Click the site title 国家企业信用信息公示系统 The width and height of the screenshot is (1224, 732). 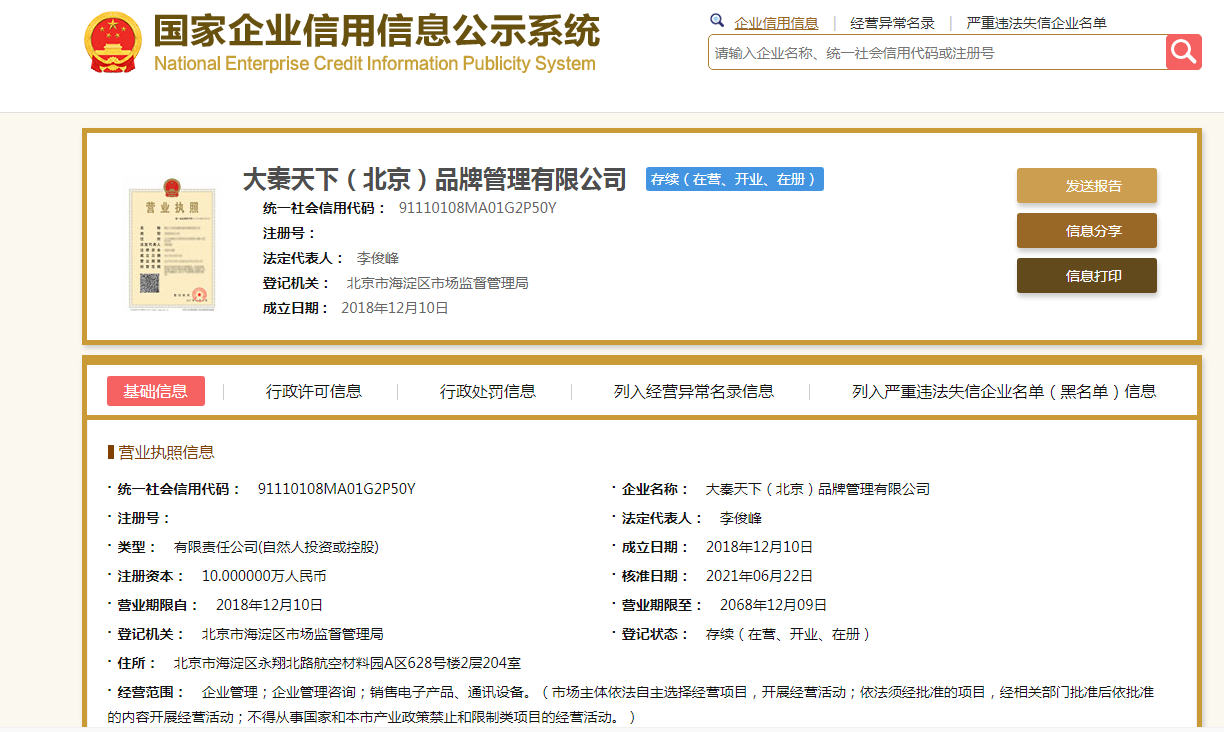tap(376, 33)
